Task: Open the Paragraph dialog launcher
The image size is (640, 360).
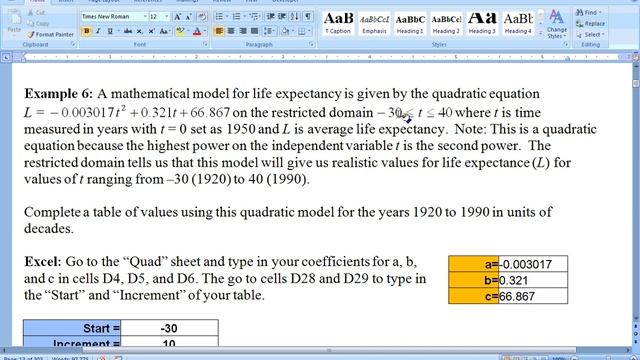Action: 311,44
